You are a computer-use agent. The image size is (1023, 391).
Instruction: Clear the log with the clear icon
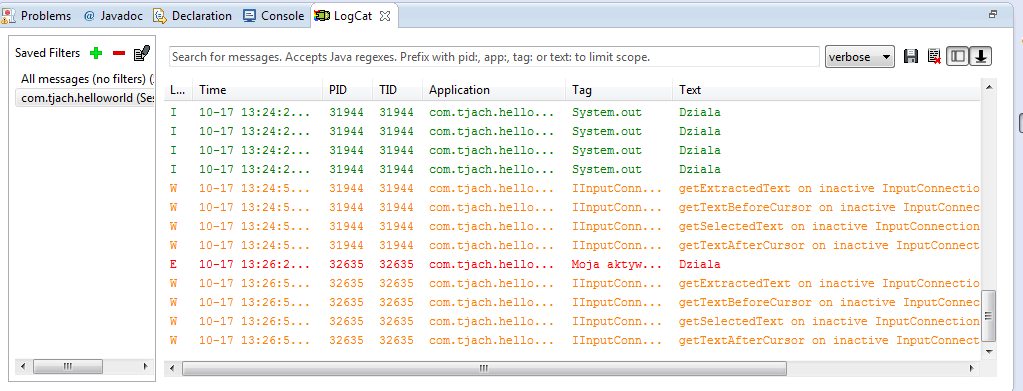tap(934, 57)
